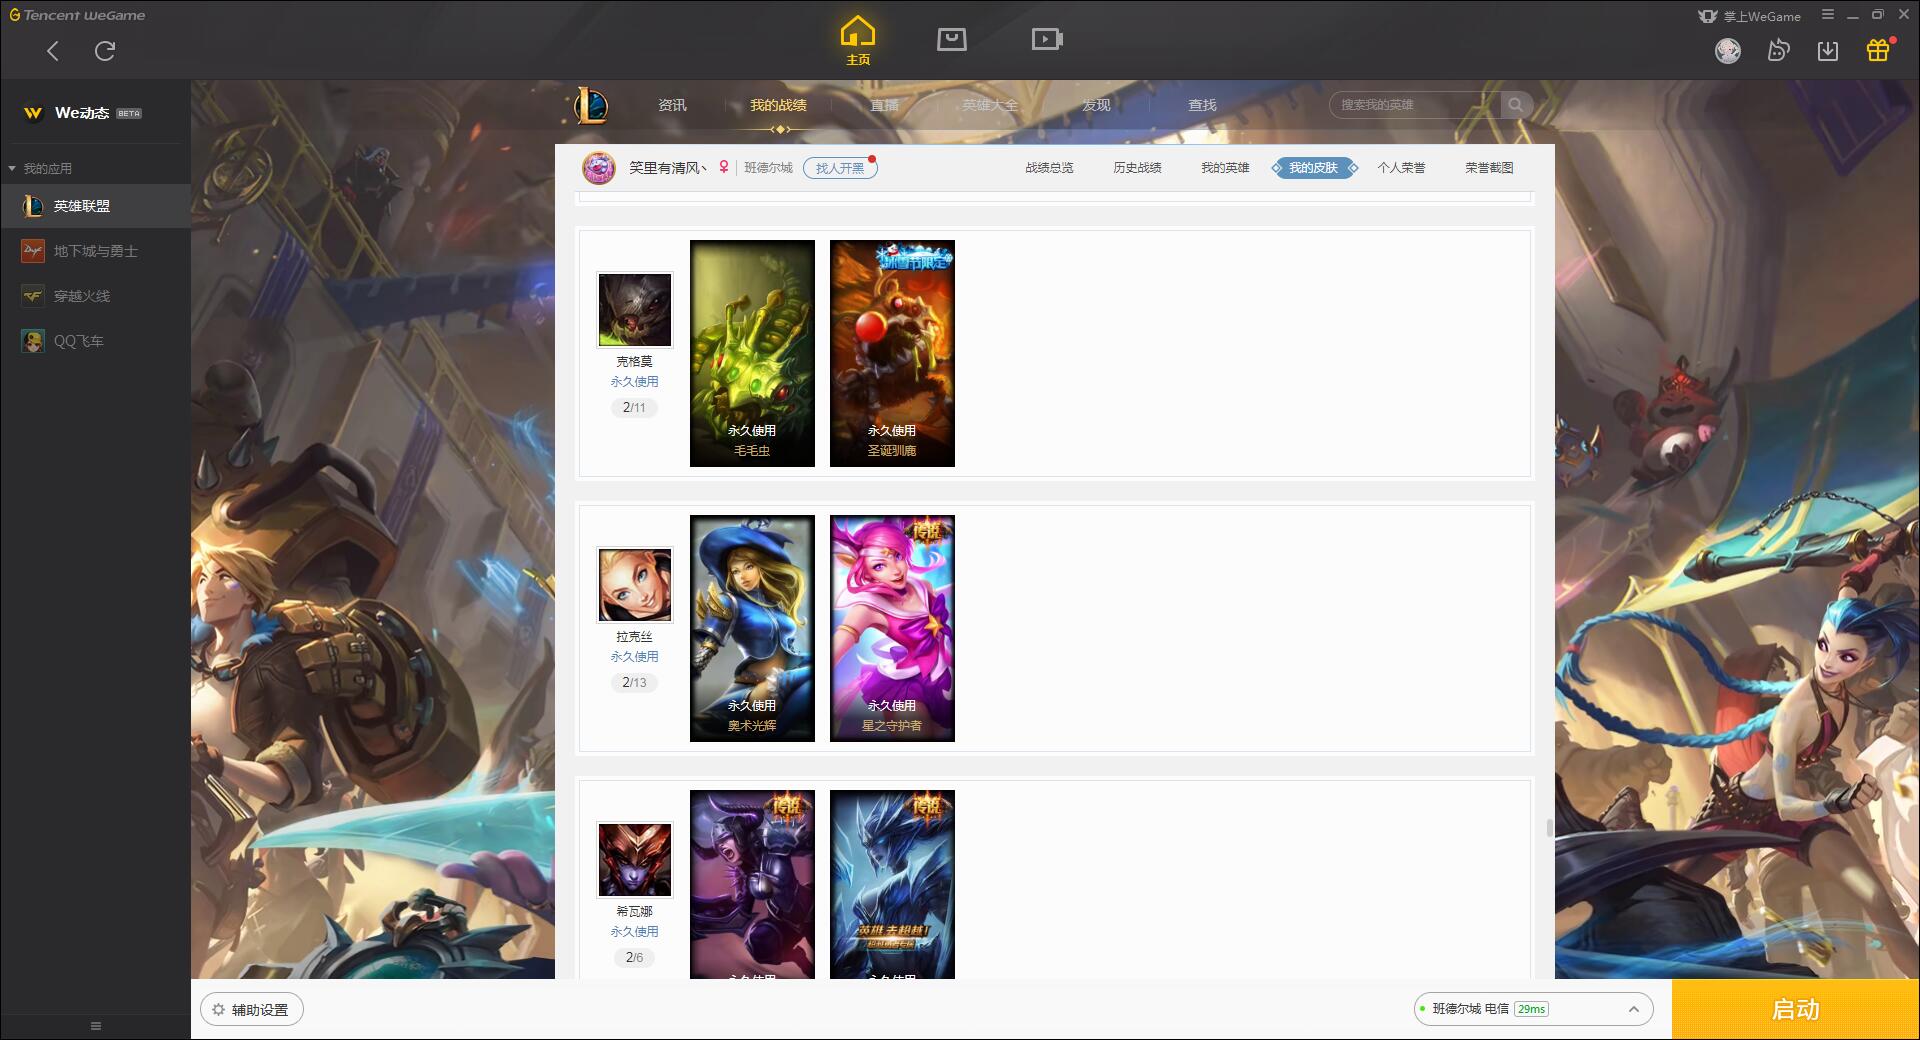Open the store bag icon
Screen dimensions: 1920x1040
(x=952, y=39)
